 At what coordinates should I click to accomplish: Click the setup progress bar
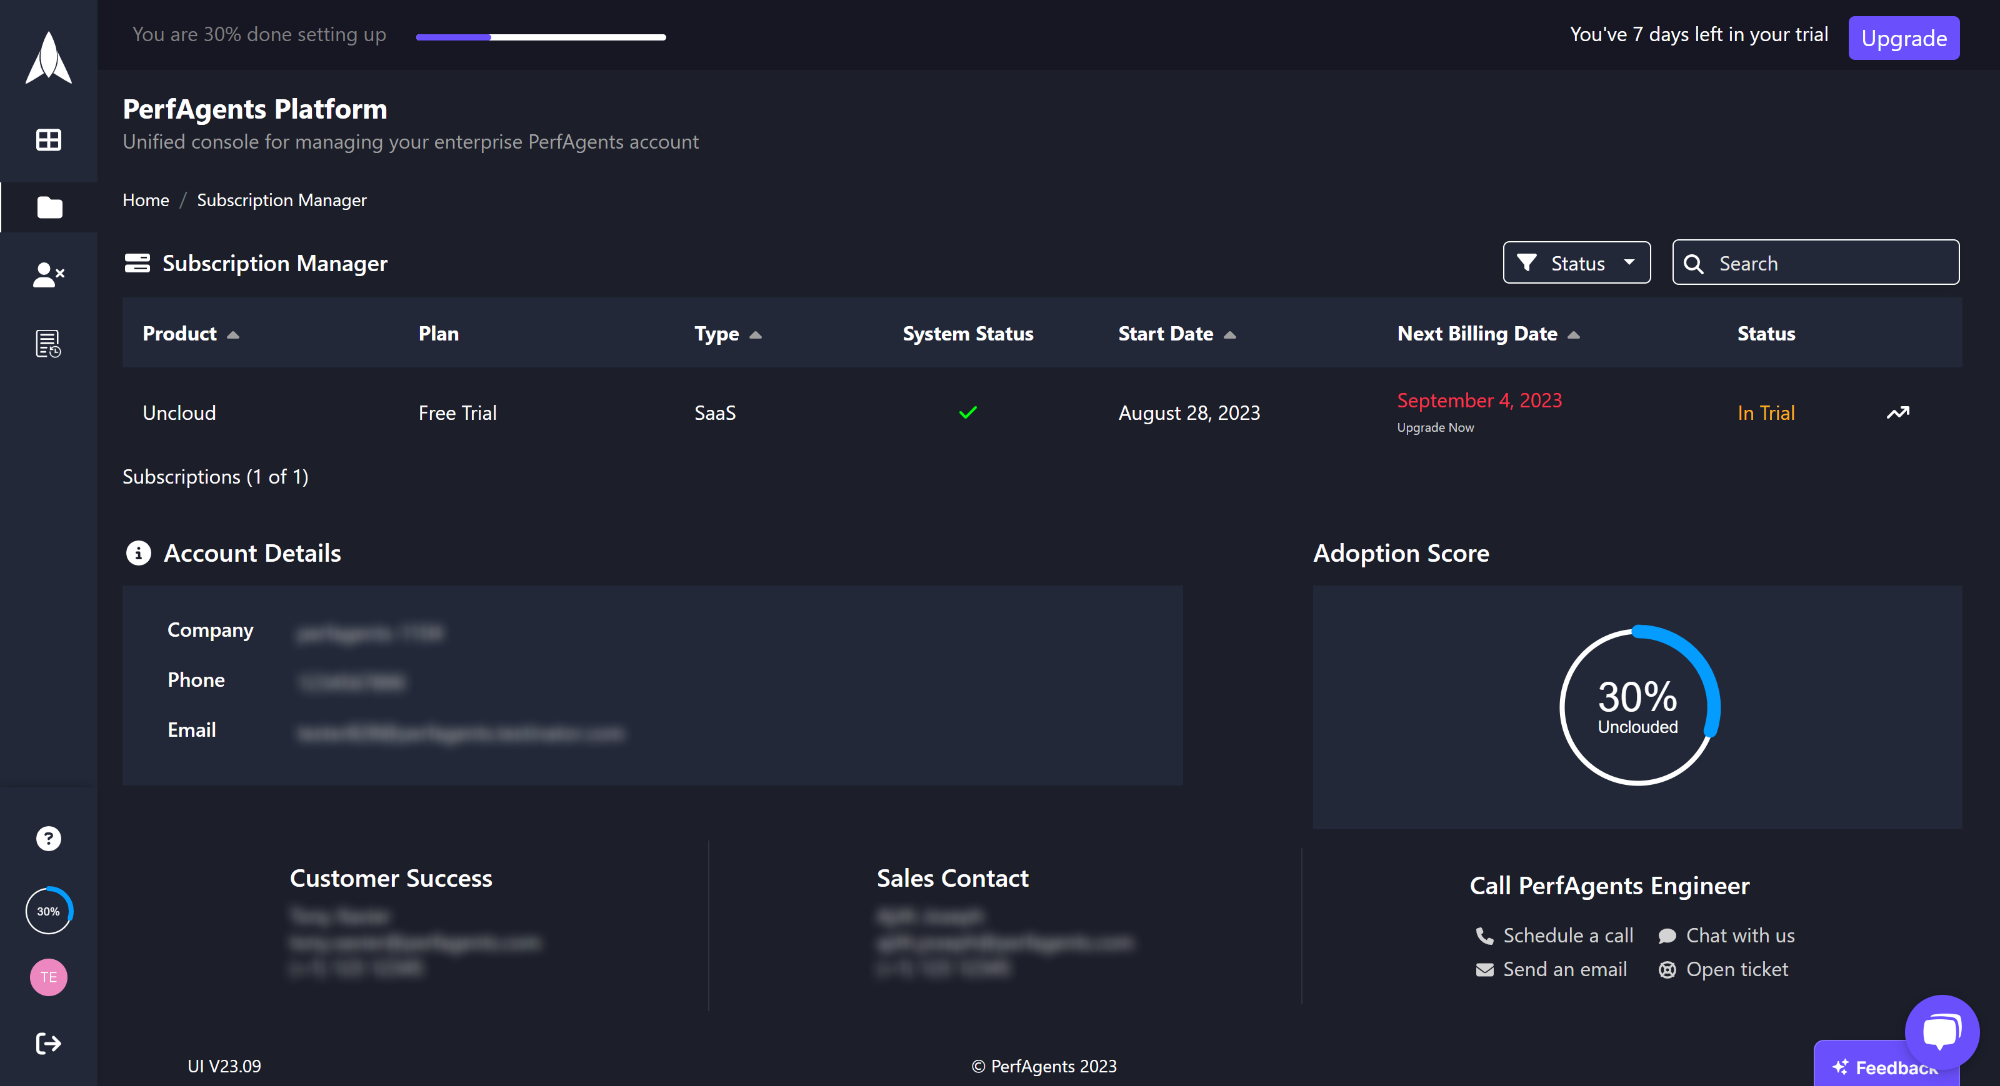point(540,37)
